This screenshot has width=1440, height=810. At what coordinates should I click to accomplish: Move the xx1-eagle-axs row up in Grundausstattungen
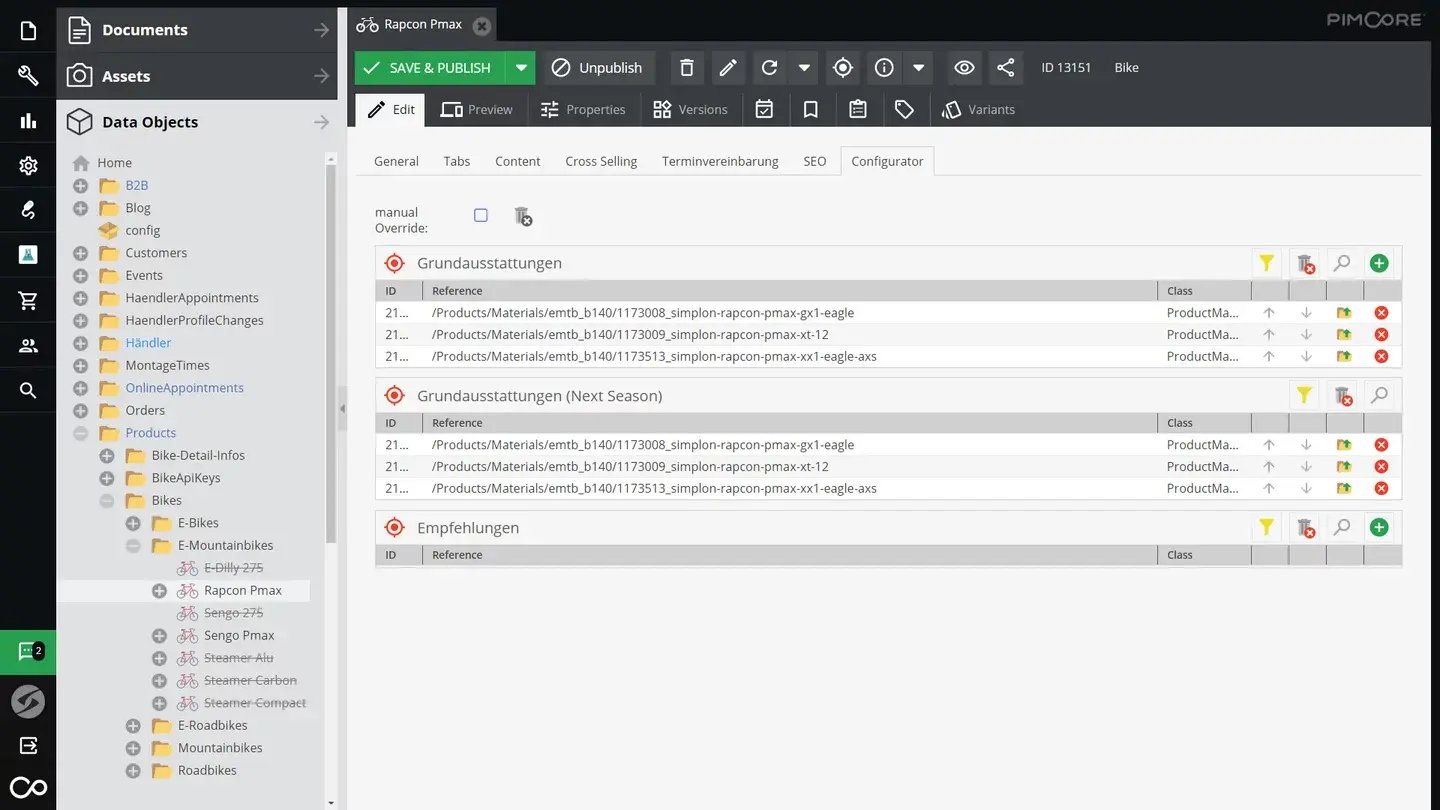[1269, 356]
